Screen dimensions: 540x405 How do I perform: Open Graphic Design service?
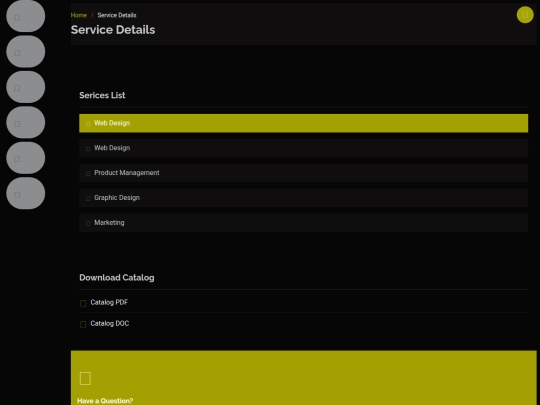point(303,198)
